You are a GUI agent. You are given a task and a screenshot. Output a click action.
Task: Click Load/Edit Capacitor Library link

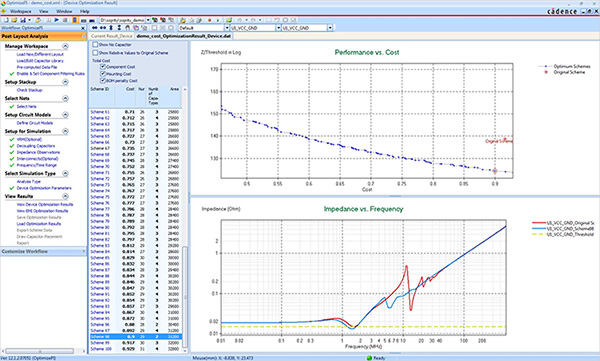[x=40, y=60]
